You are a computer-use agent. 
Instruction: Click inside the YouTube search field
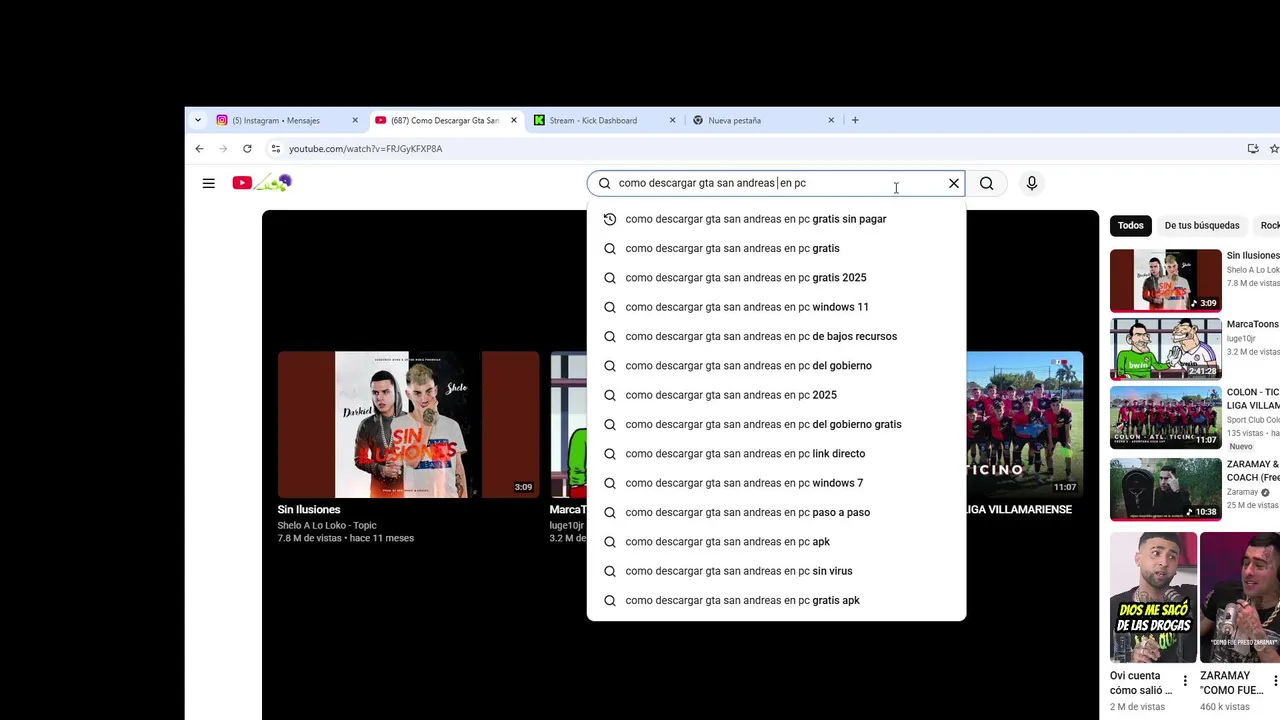click(x=776, y=183)
